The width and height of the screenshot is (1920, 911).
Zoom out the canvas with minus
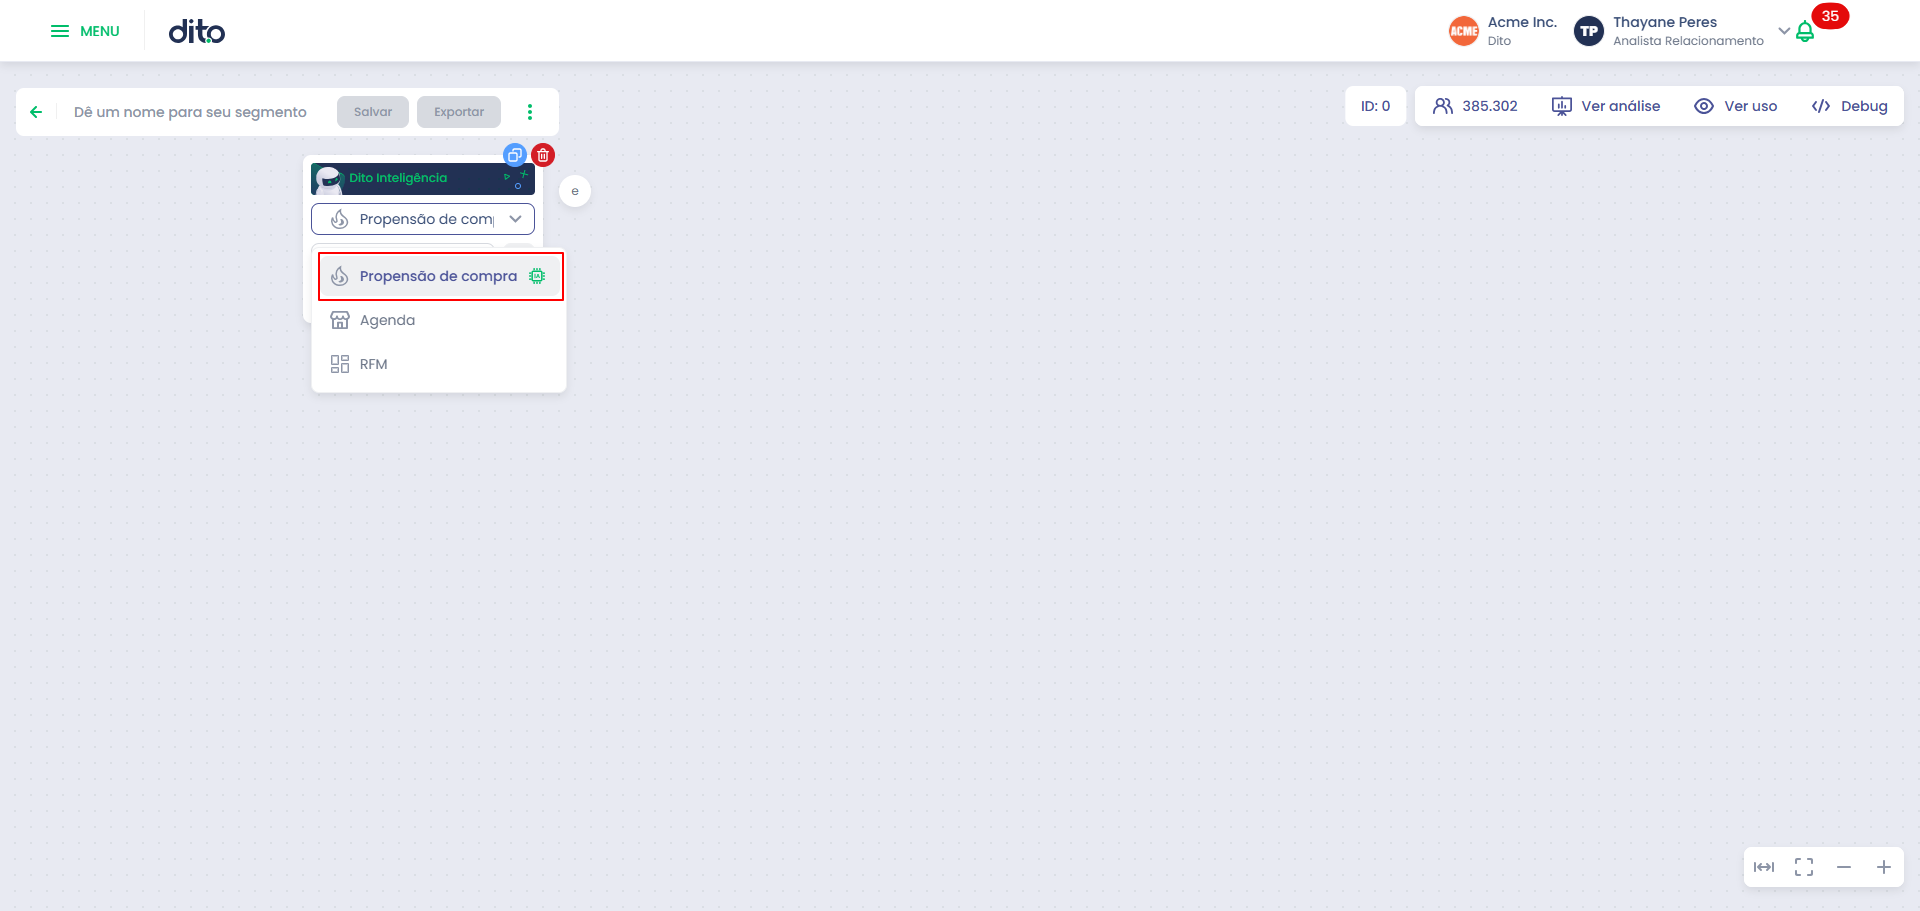click(x=1844, y=867)
